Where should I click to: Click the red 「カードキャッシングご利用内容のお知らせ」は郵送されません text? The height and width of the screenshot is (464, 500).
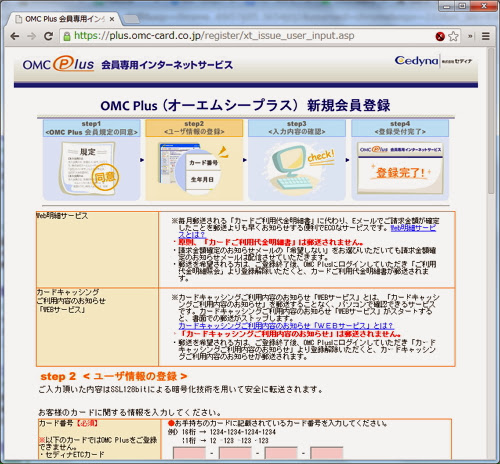289,334
